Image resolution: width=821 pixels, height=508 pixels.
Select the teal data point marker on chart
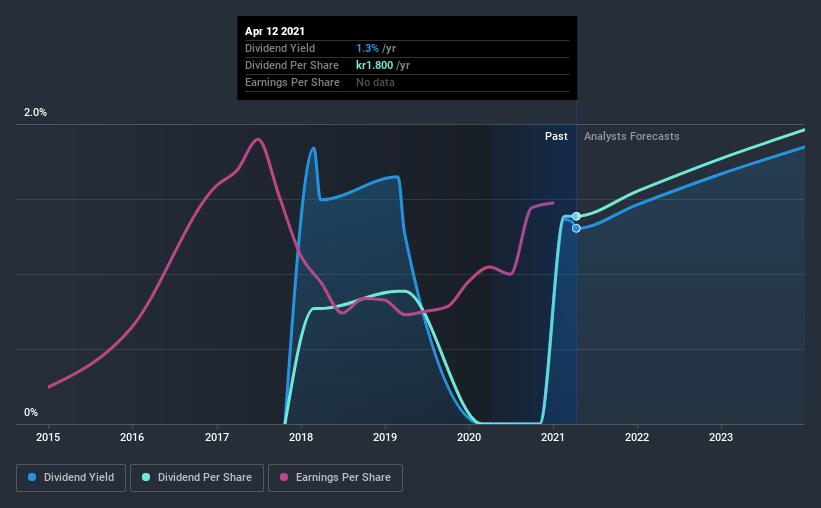tap(576, 216)
